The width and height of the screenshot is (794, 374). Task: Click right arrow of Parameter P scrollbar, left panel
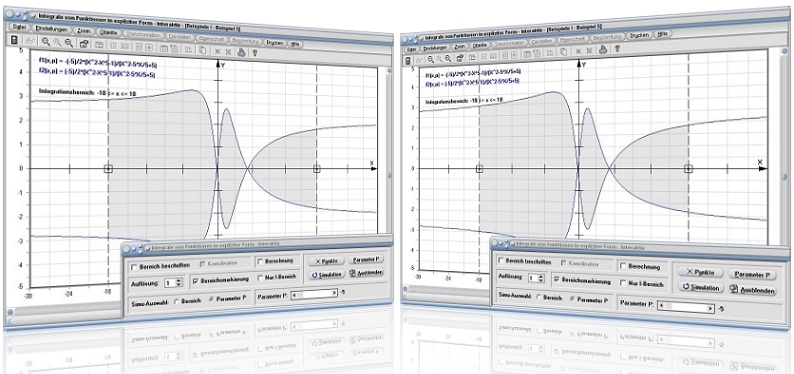point(334,293)
